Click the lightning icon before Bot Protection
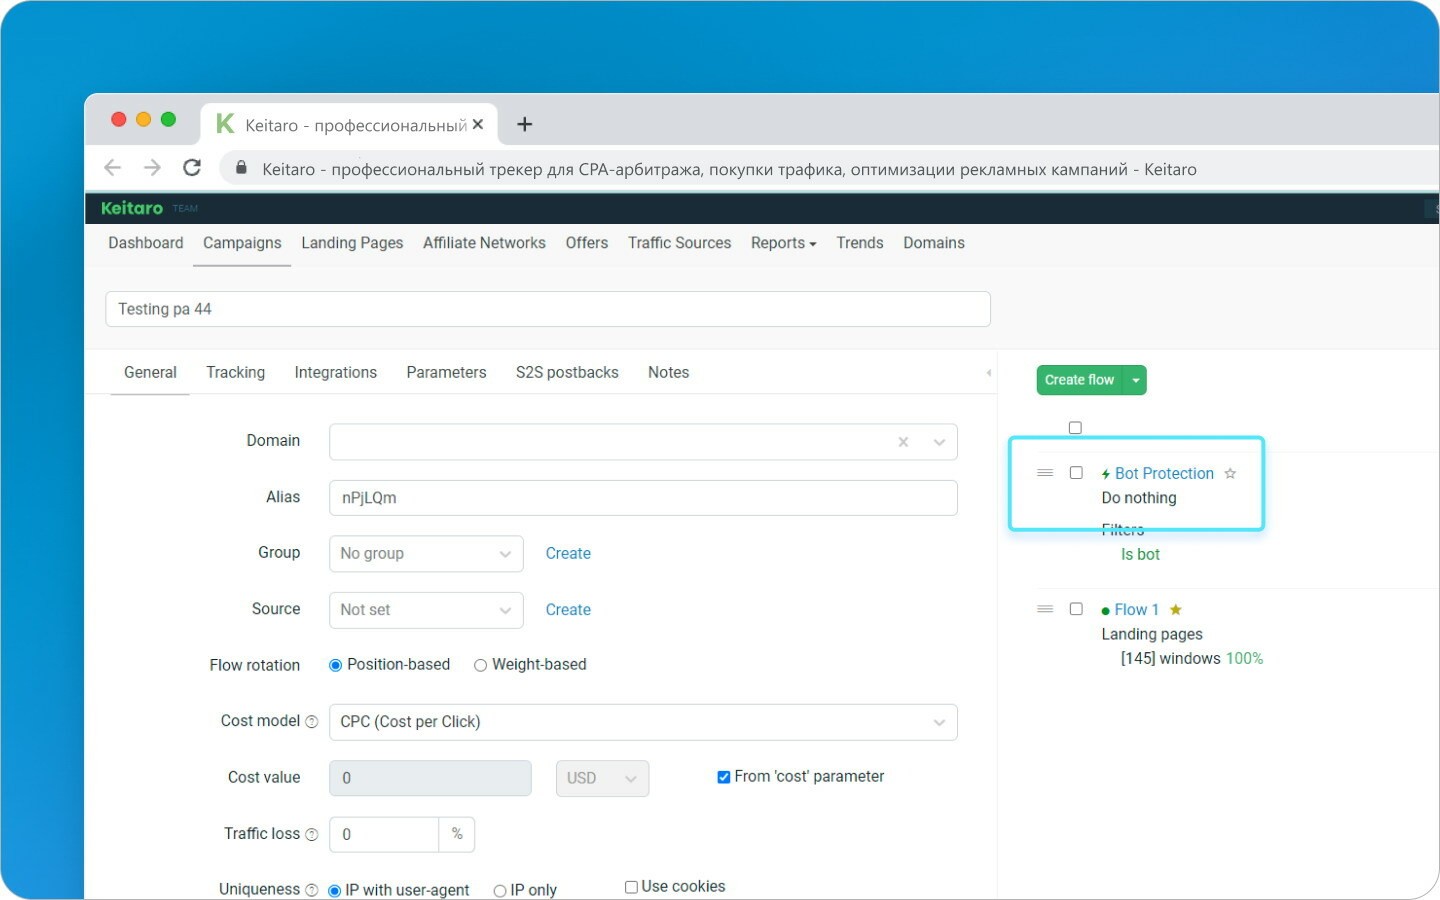 pyautogui.click(x=1106, y=474)
